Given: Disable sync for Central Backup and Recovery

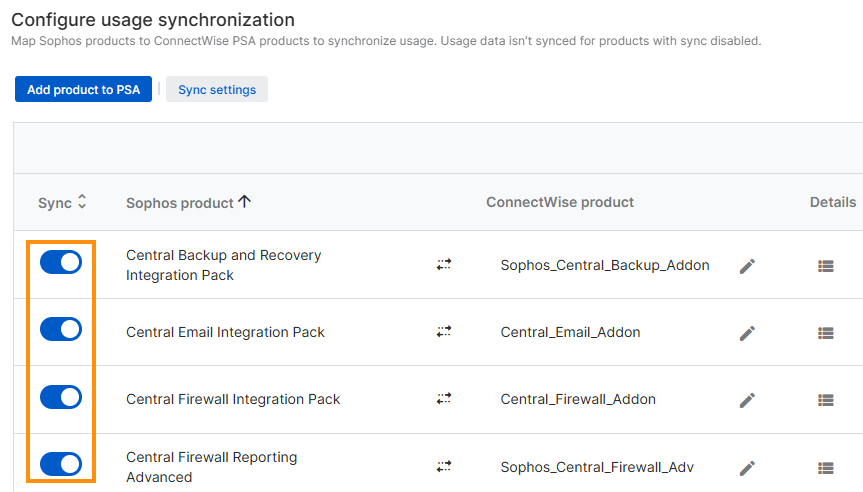Looking at the screenshot, I should pos(61,262).
